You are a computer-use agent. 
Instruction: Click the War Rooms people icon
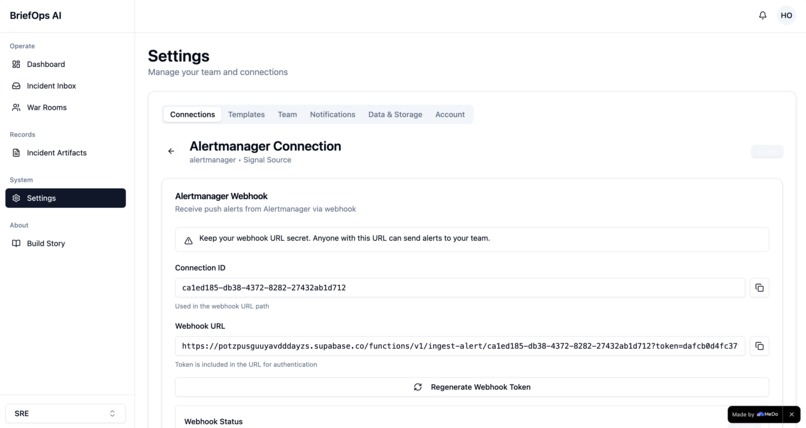click(x=16, y=107)
